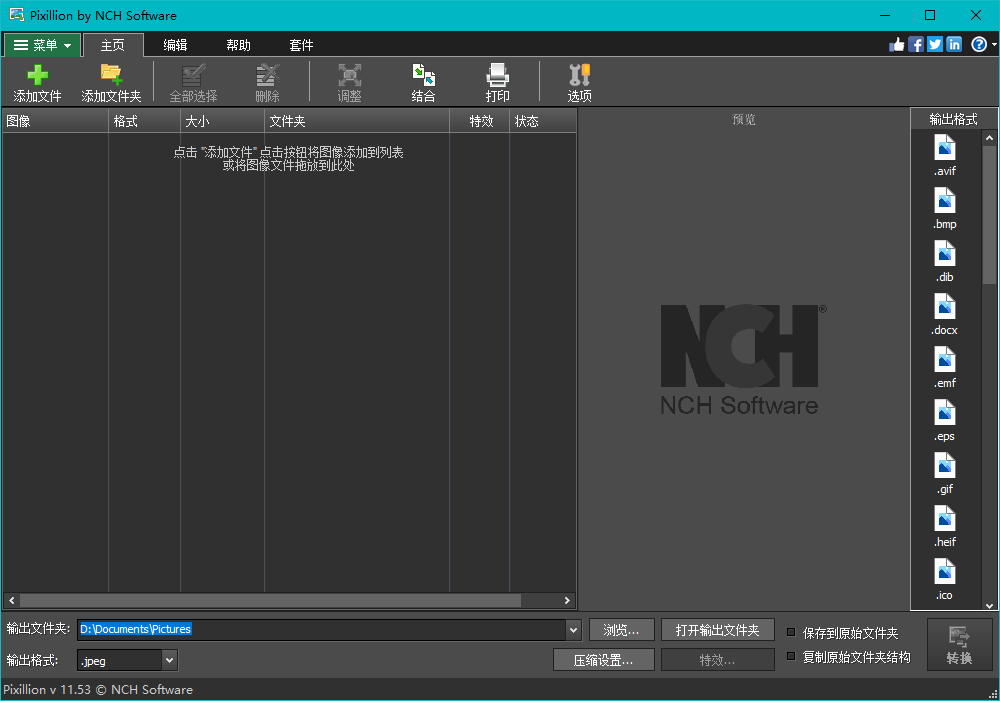Pick the .gif output format icon
Screen dimensions: 1000x701
pos(945,466)
